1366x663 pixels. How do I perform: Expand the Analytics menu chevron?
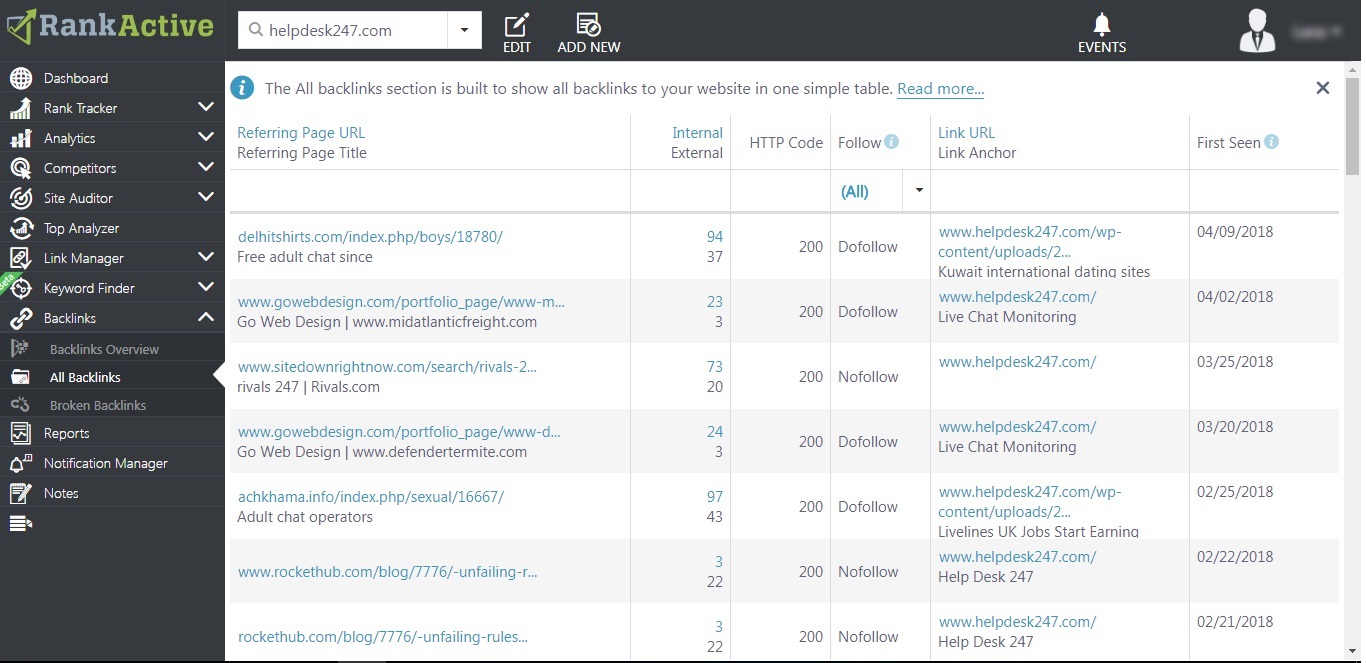[x=206, y=137]
